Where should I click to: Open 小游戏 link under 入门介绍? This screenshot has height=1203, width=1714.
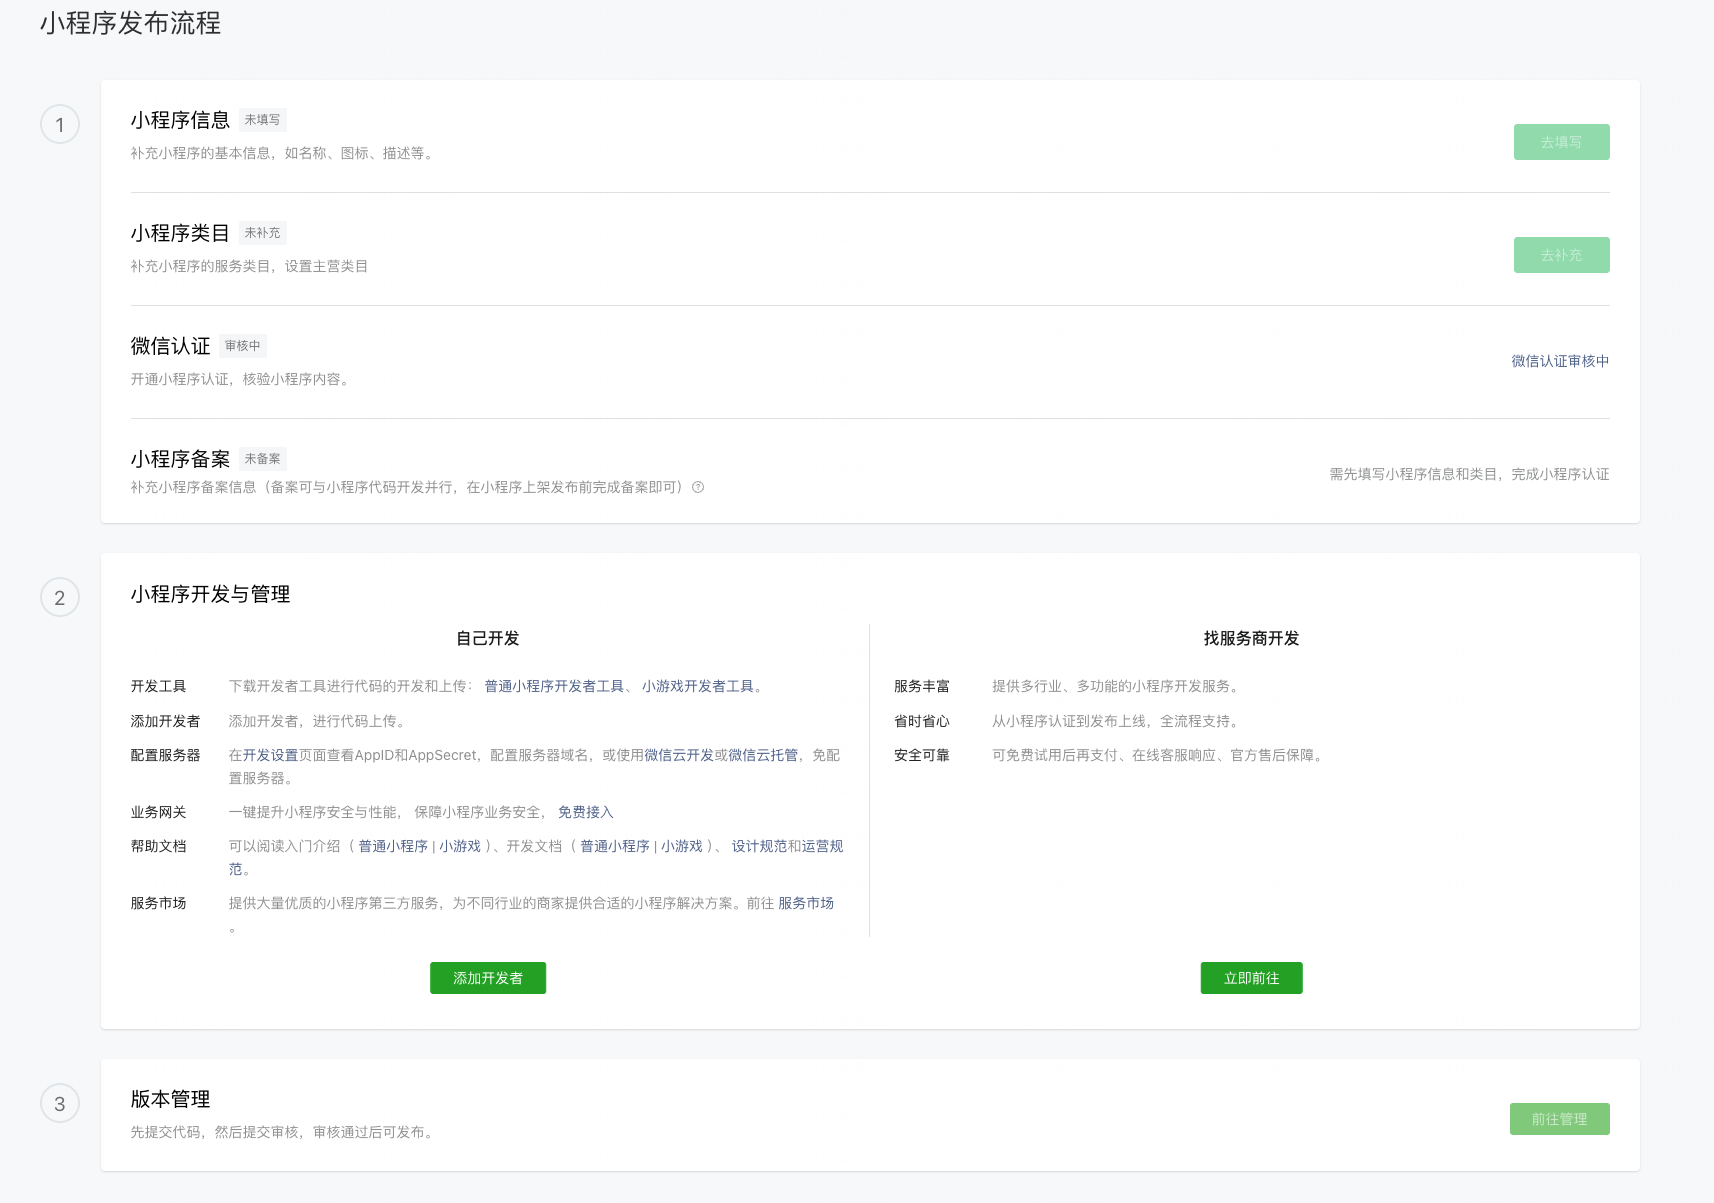(x=460, y=846)
